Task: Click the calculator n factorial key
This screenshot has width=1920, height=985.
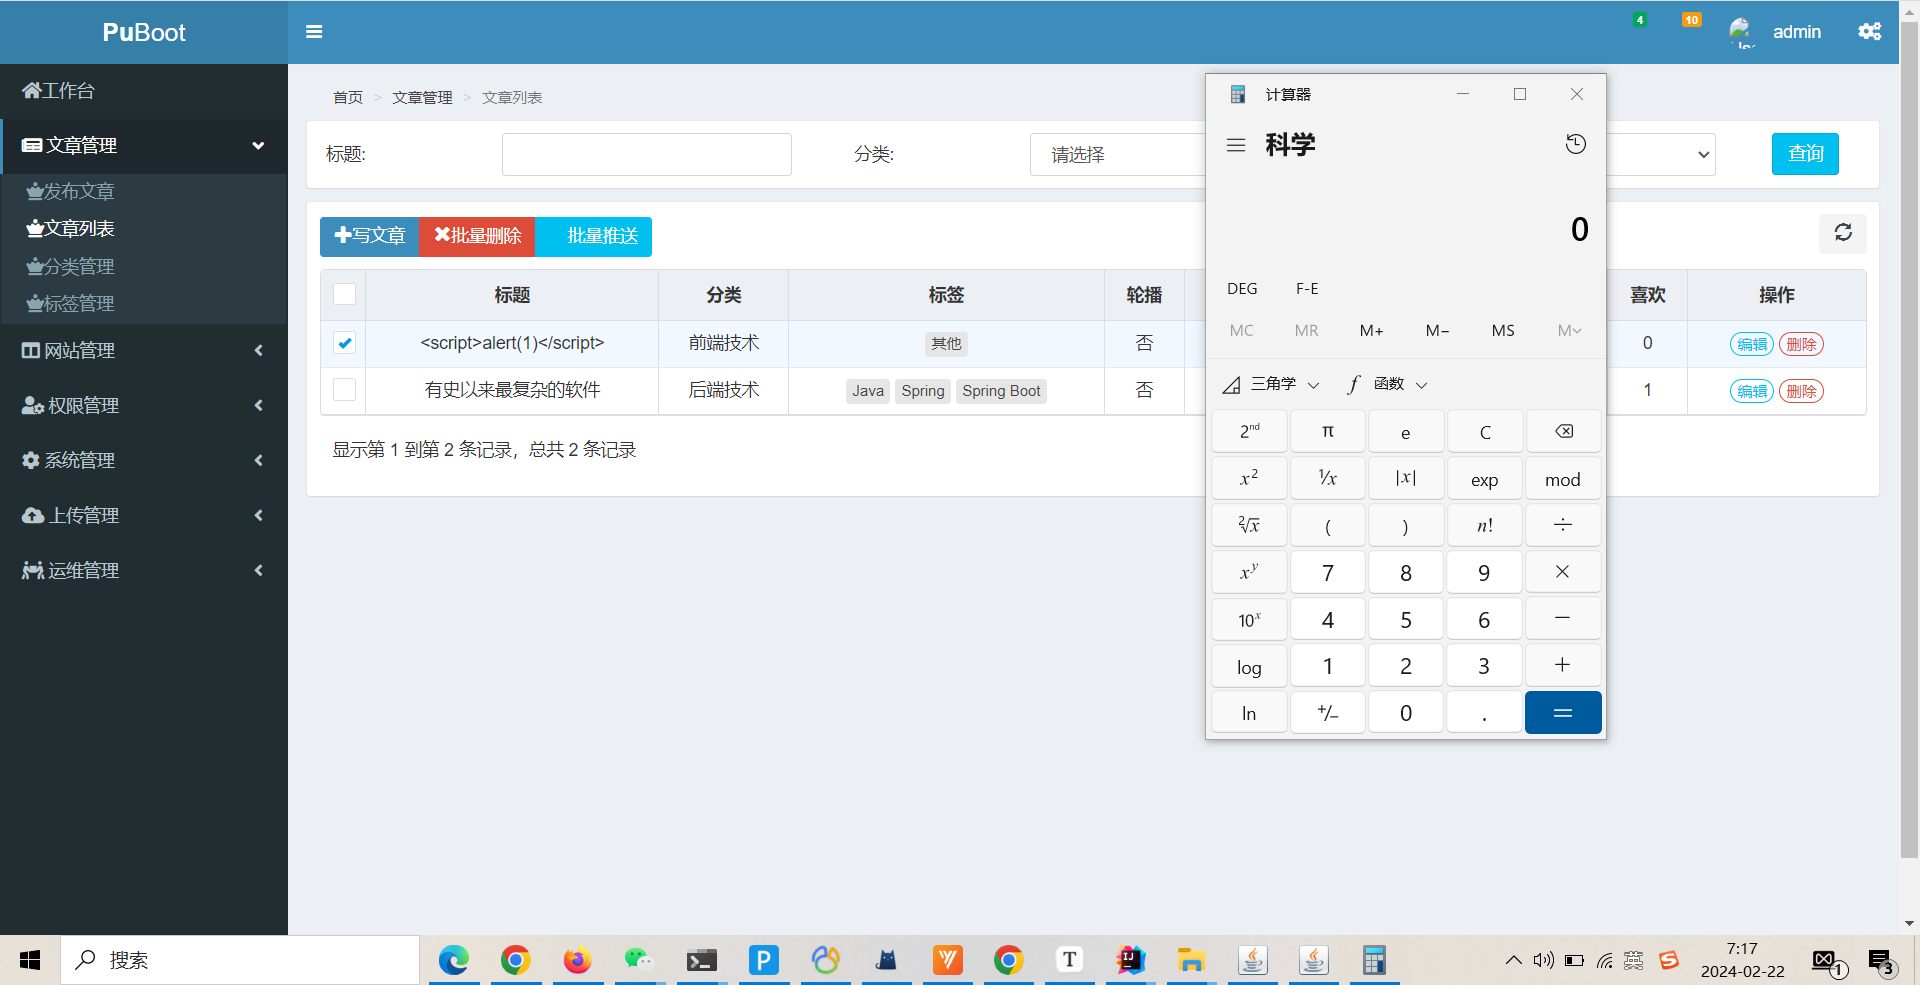Action: pos(1485,525)
